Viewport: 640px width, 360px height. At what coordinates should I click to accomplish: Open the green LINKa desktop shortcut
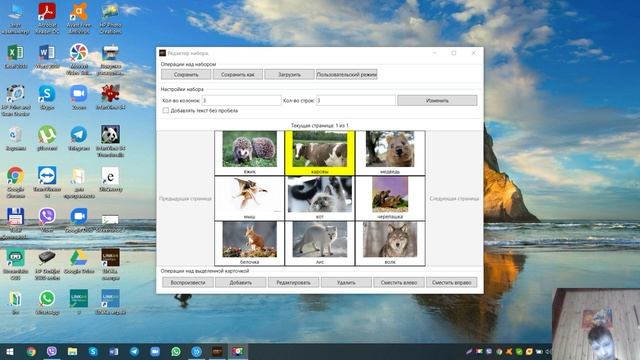[x=79, y=302]
